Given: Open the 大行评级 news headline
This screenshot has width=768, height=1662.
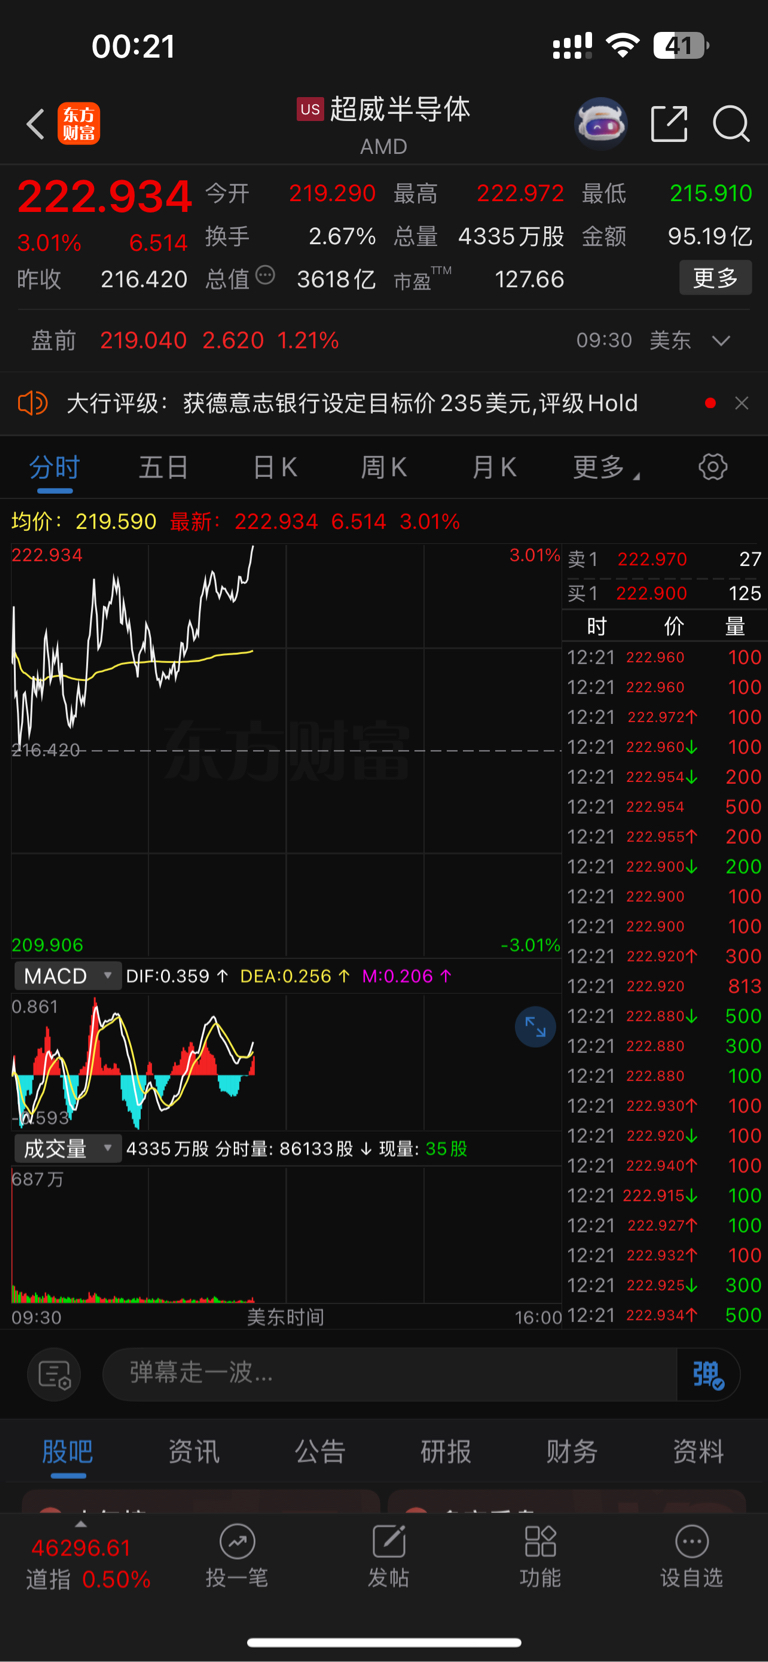Looking at the screenshot, I should click(x=352, y=403).
